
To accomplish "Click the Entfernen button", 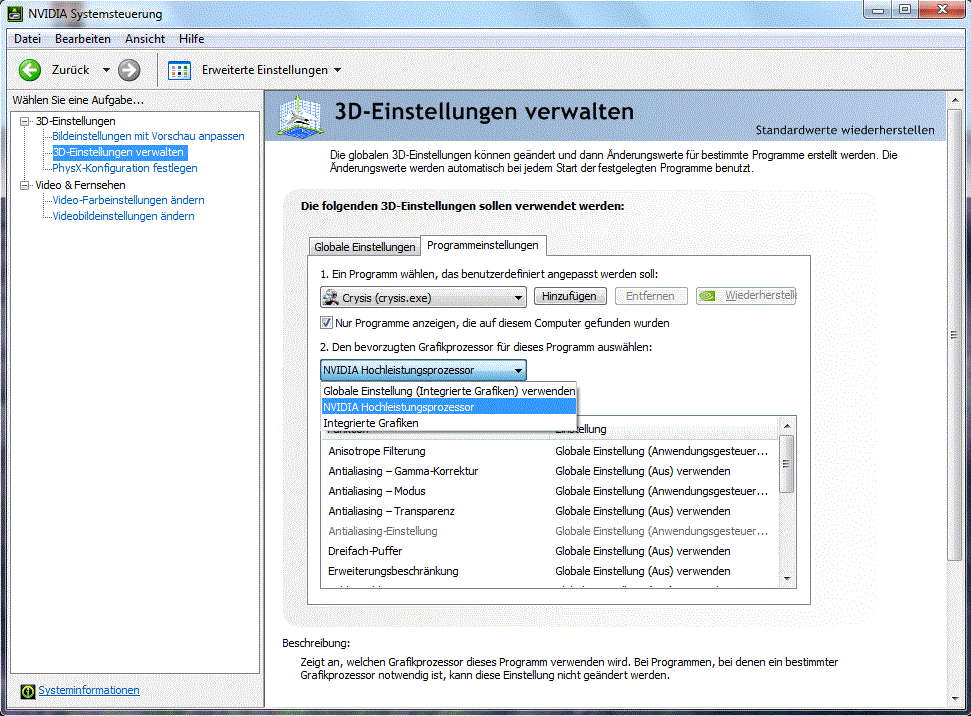I will [650, 296].
